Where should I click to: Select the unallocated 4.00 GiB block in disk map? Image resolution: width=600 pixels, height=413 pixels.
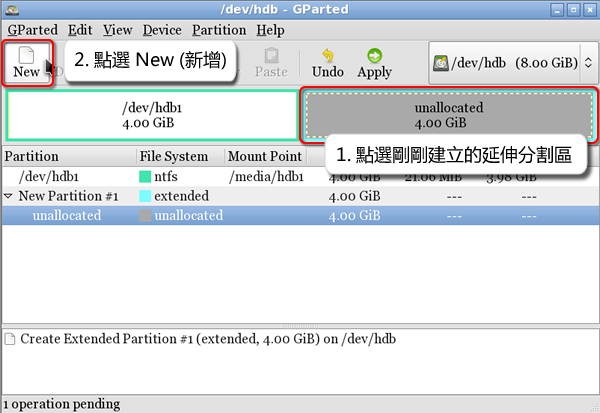click(447, 115)
